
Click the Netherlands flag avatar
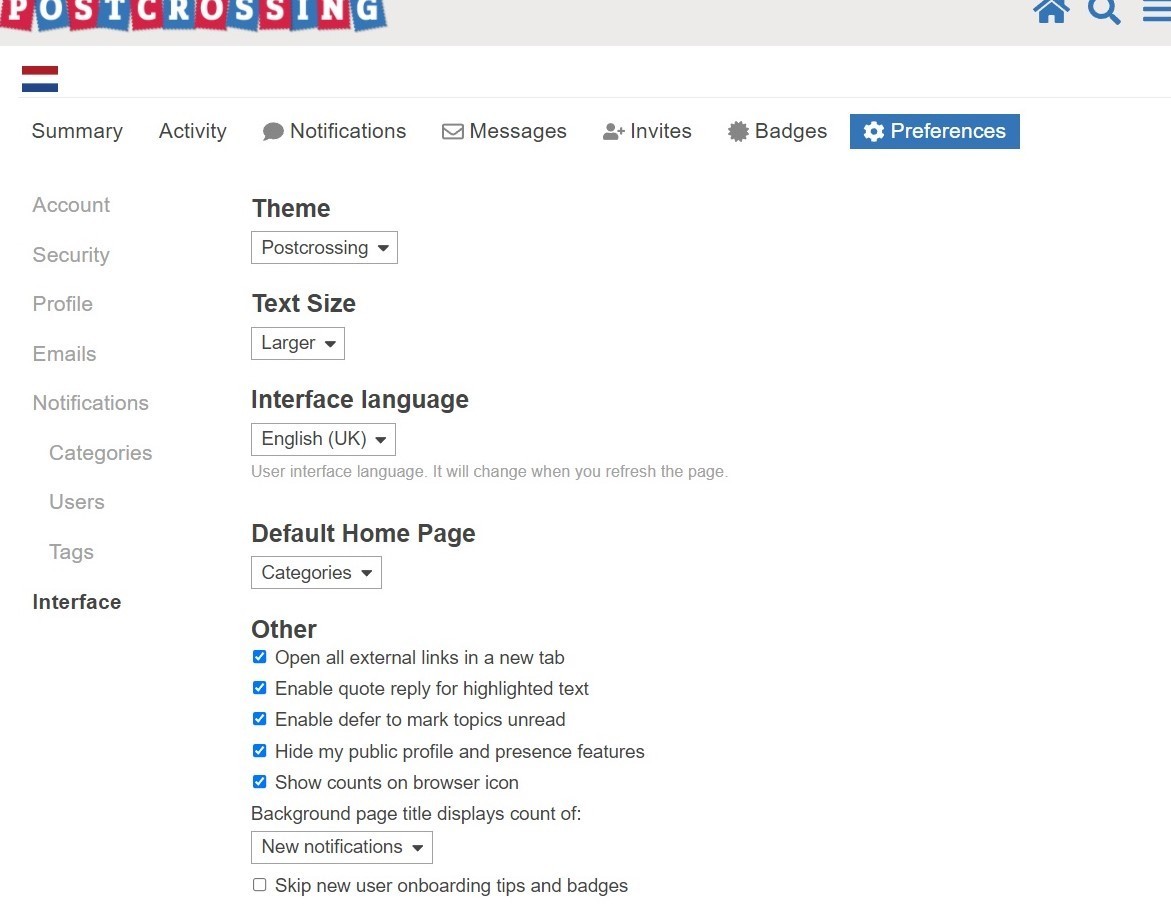click(x=40, y=79)
